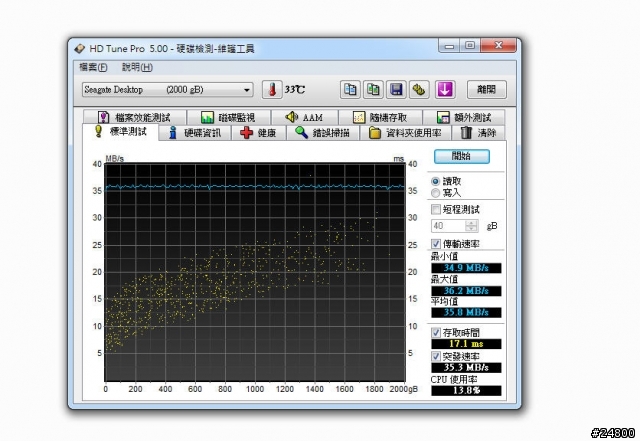
Task: Open the 錯誤掃描 tab
Action: pos(323,133)
